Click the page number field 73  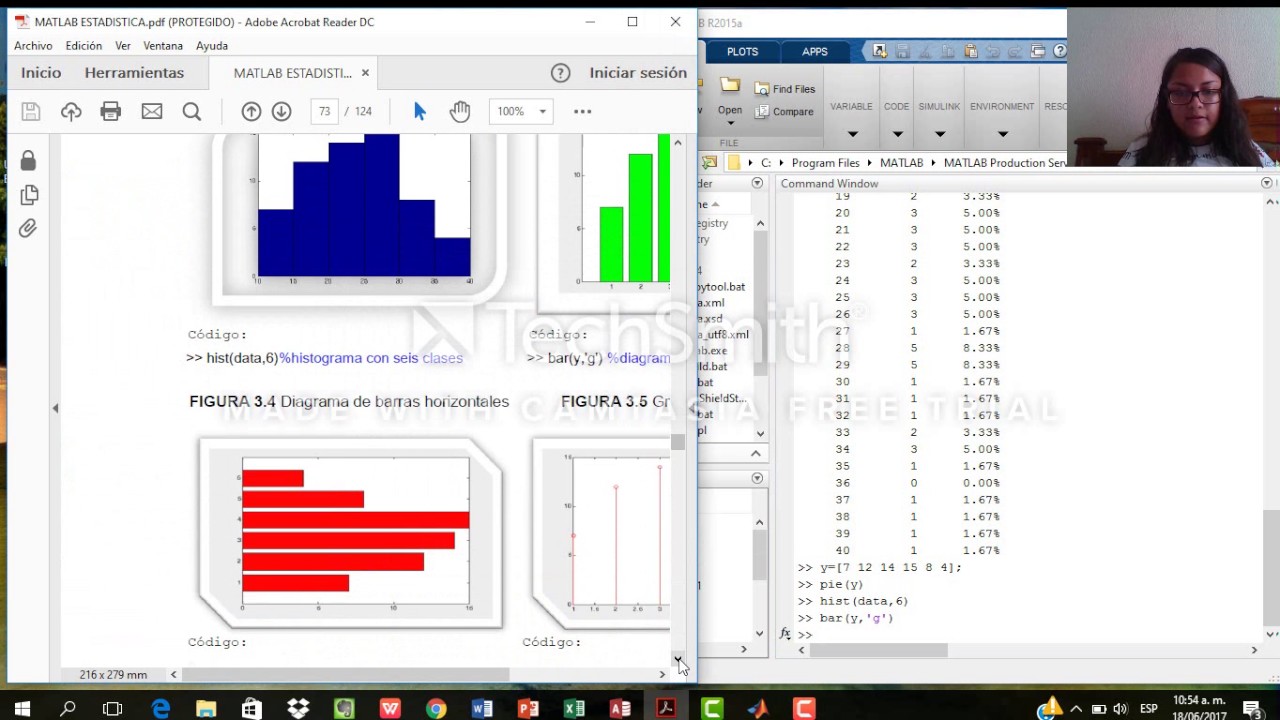[324, 112]
